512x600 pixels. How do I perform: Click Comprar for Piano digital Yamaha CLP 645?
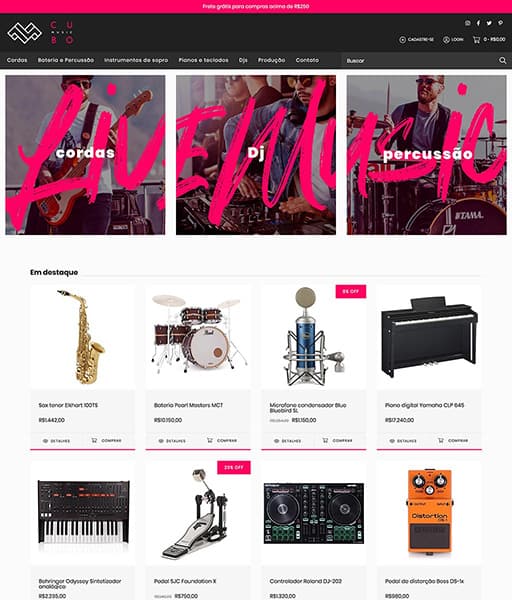click(x=453, y=440)
